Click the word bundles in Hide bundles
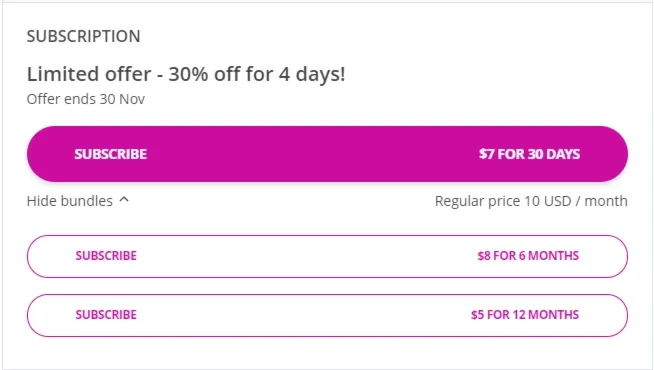 (87, 201)
